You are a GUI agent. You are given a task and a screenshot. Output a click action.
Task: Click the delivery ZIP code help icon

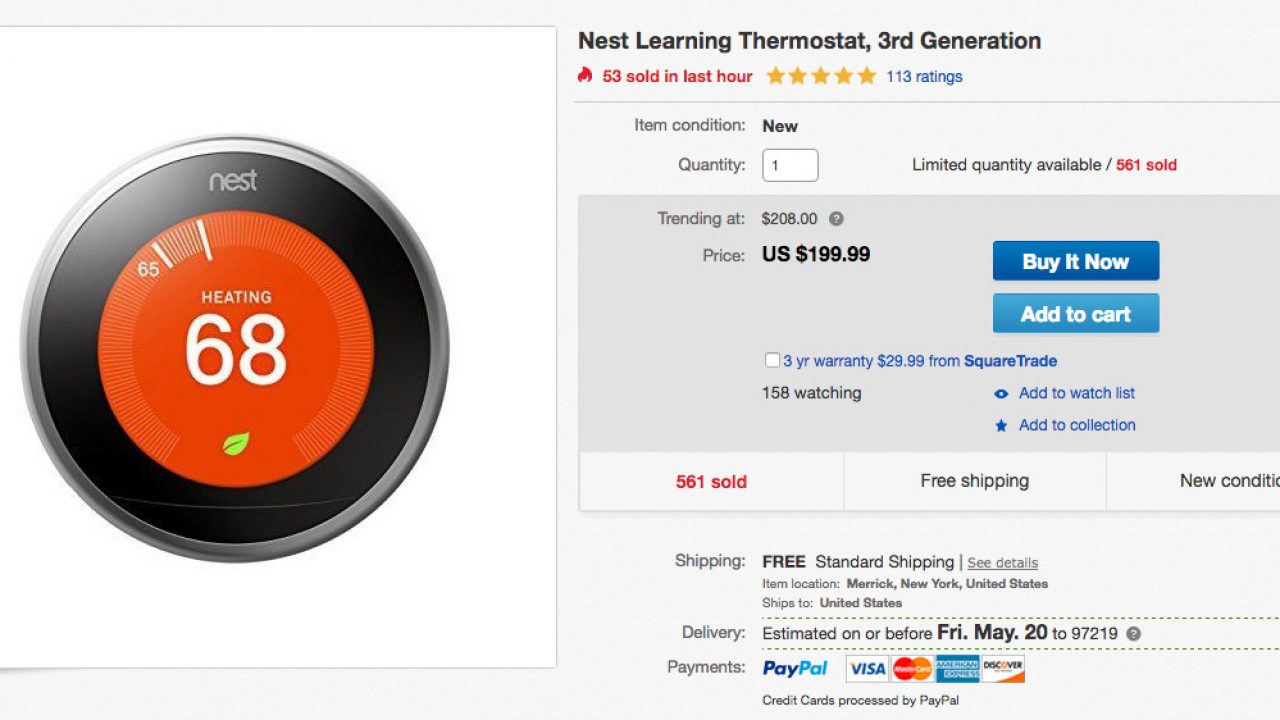(1133, 634)
